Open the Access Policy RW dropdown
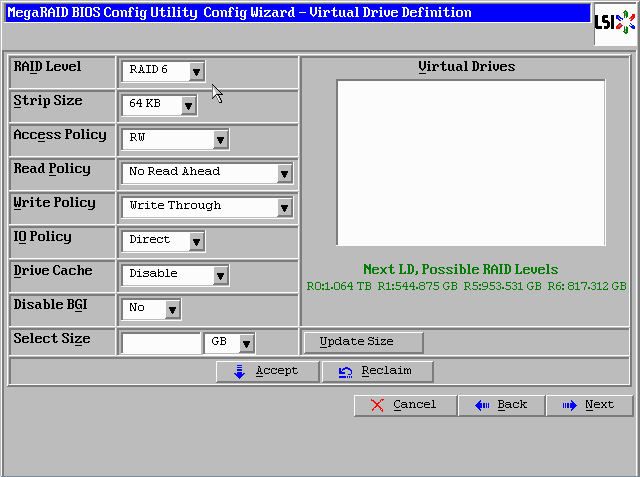 tap(220, 139)
